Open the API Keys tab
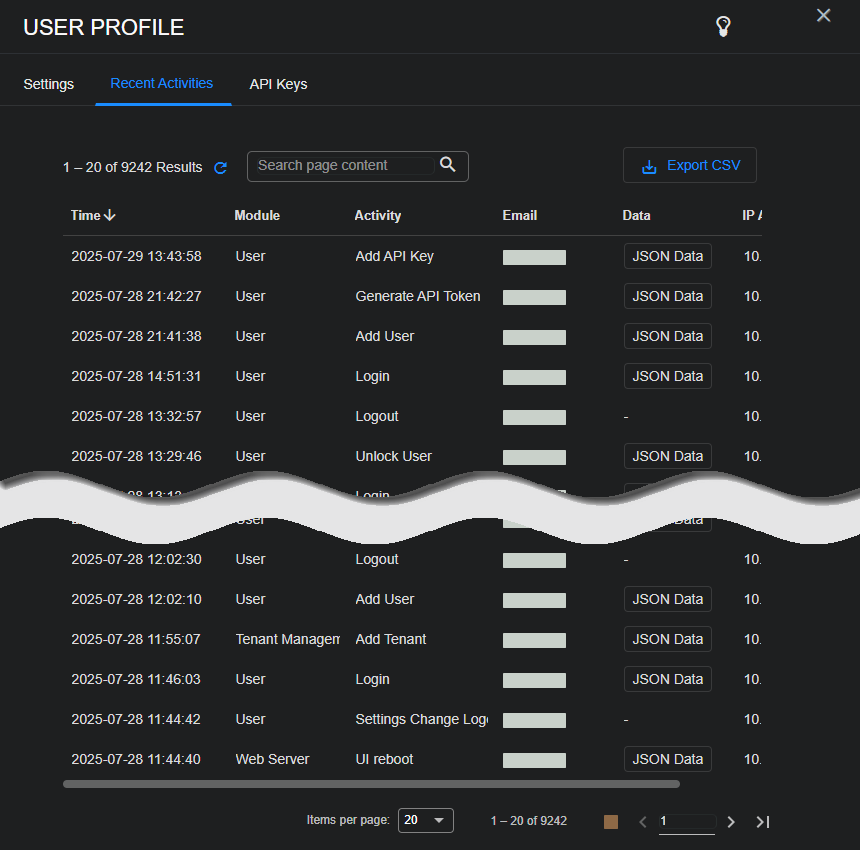The width and height of the screenshot is (860, 850). pyautogui.click(x=278, y=84)
